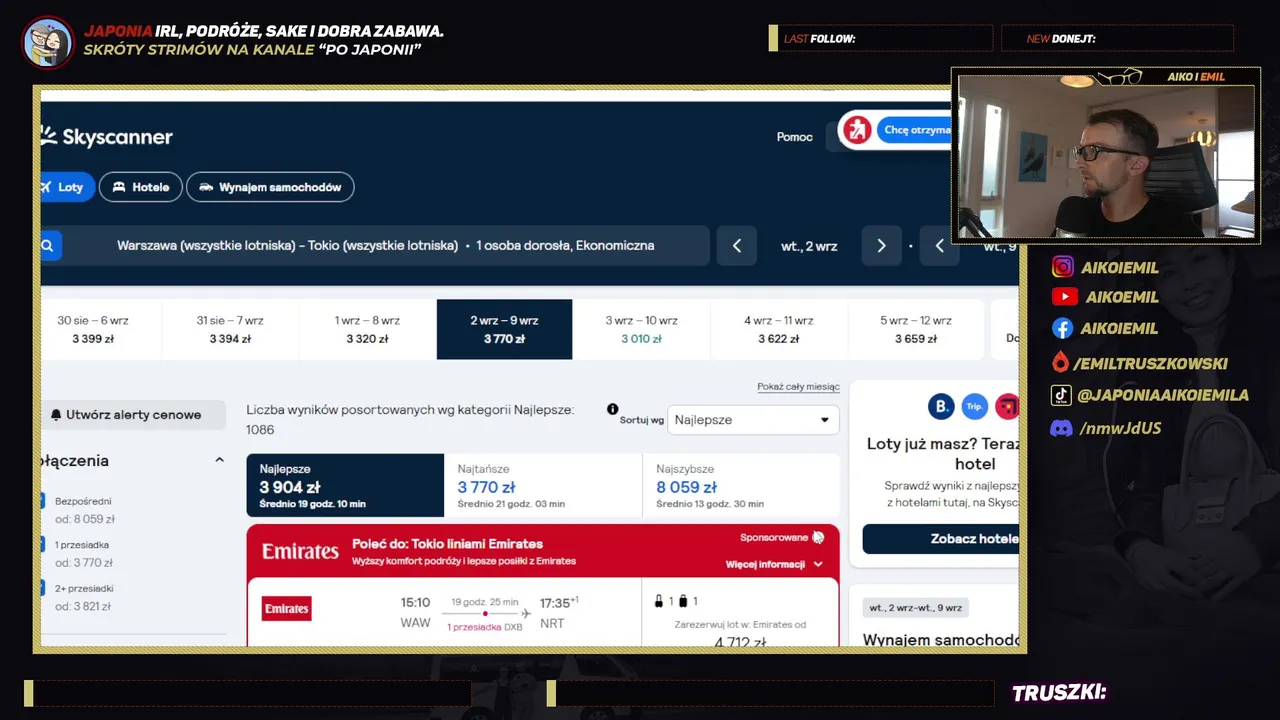
Task: Select the 5 wrz – 12 wrz date option
Action: pyautogui.click(x=916, y=329)
